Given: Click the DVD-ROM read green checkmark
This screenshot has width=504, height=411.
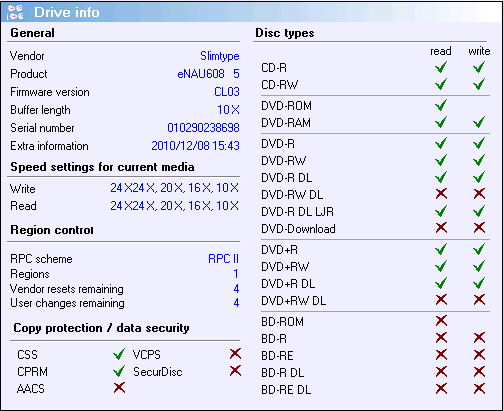Looking at the screenshot, I should tap(441, 106).
